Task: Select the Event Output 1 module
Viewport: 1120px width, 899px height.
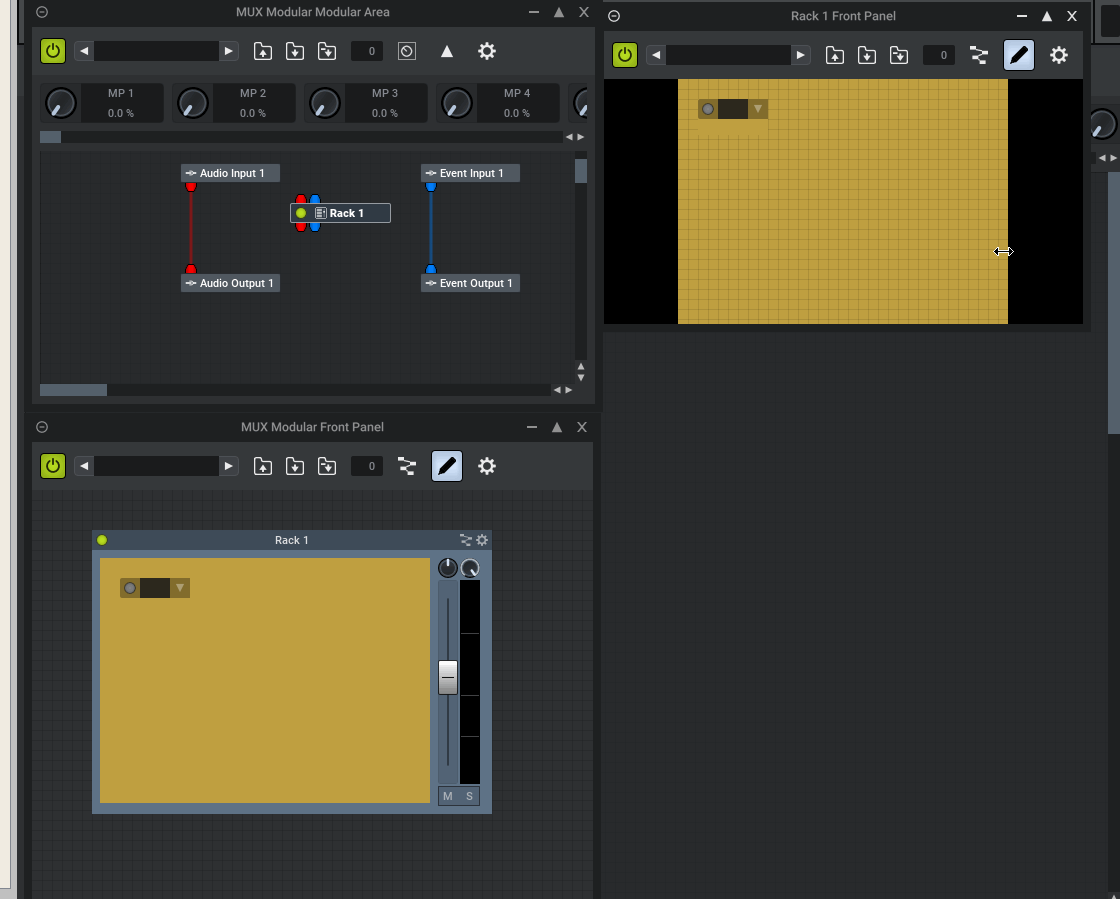Action: pyautogui.click(x=471, y=283)
